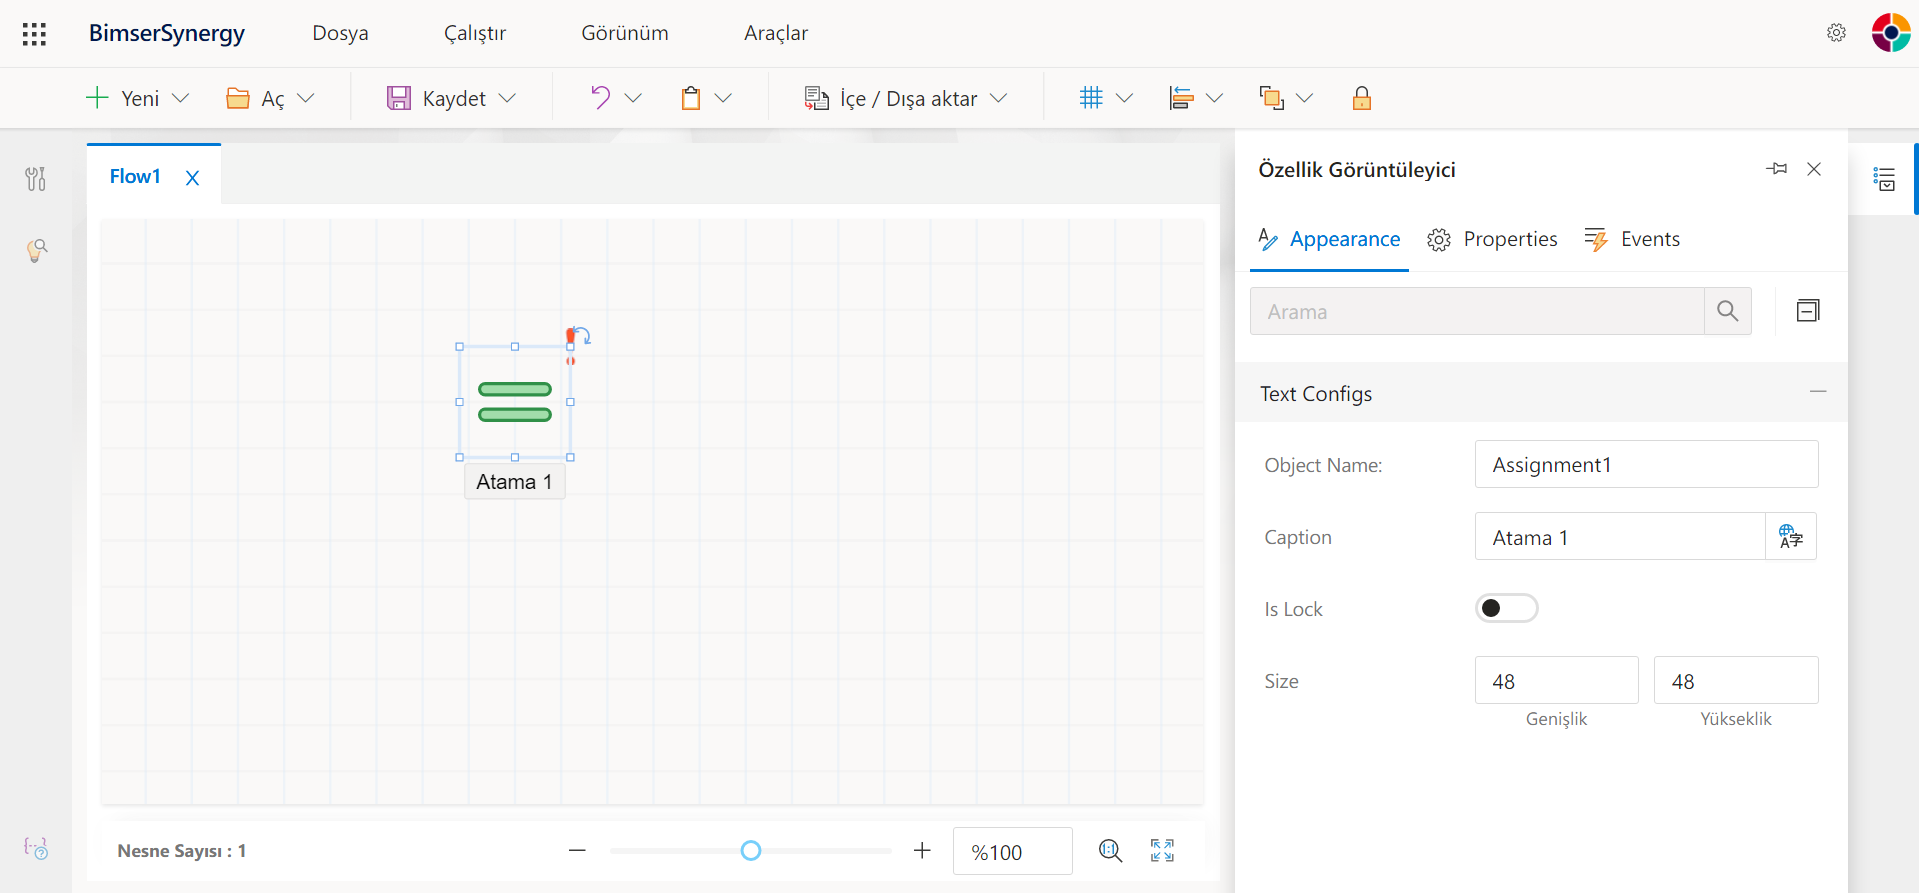Viewport: 1919px width, 893px height.
Task: Click the Object Name input field
Action: (1645, 465)
